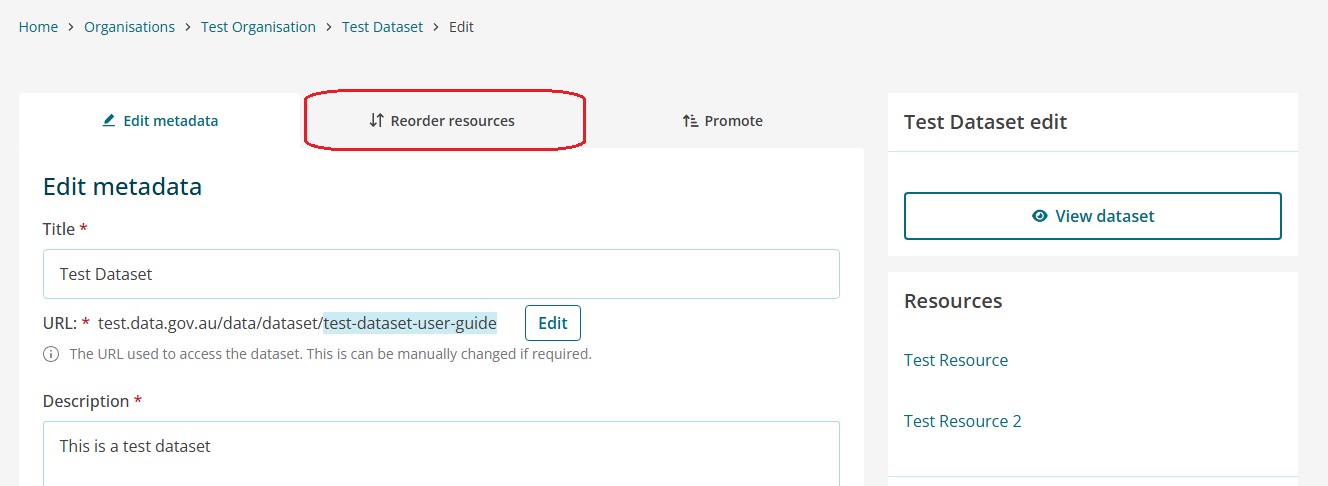Click the Promote sort icon

pyautogui.click(x=690, y=121)
